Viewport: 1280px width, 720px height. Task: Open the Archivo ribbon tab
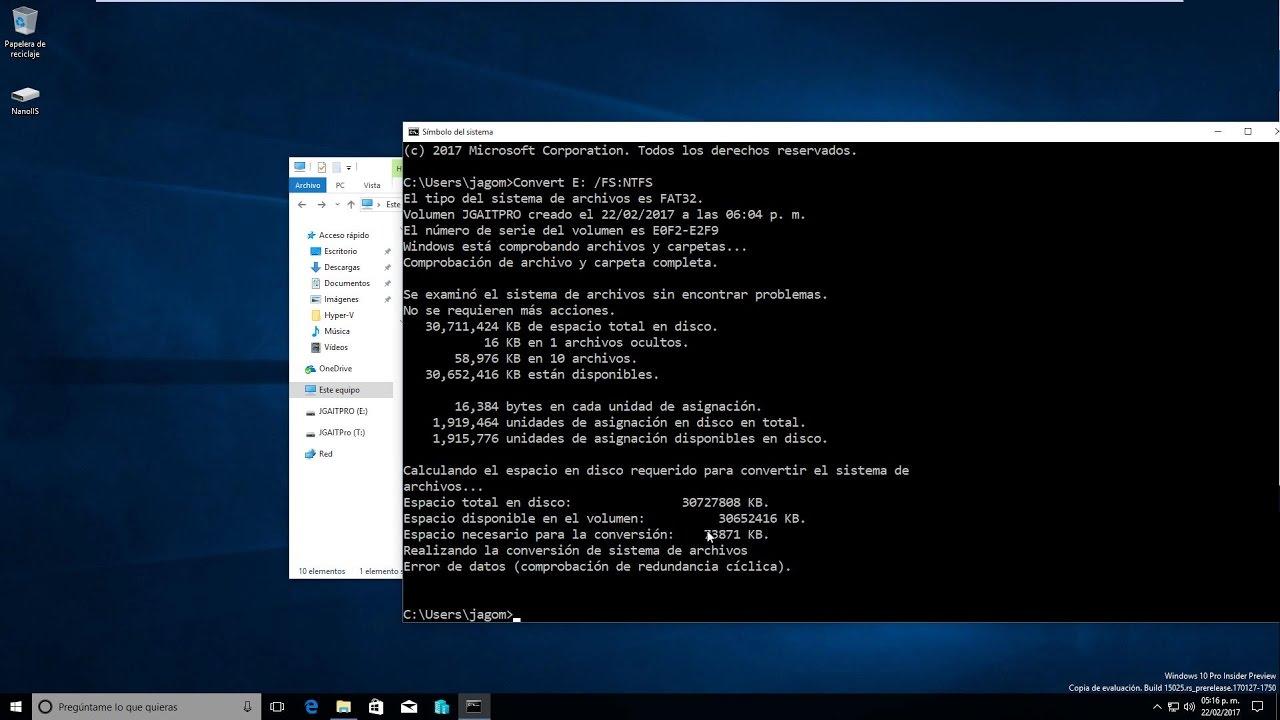[307, 185]
